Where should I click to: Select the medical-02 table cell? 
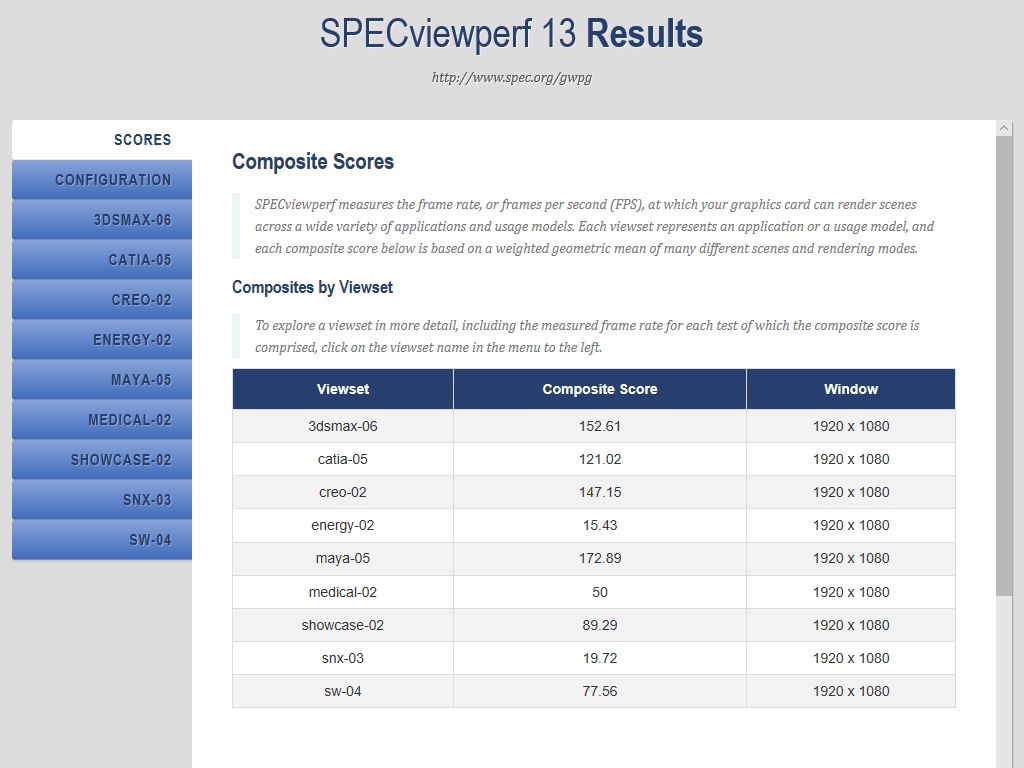pos(343,592)
